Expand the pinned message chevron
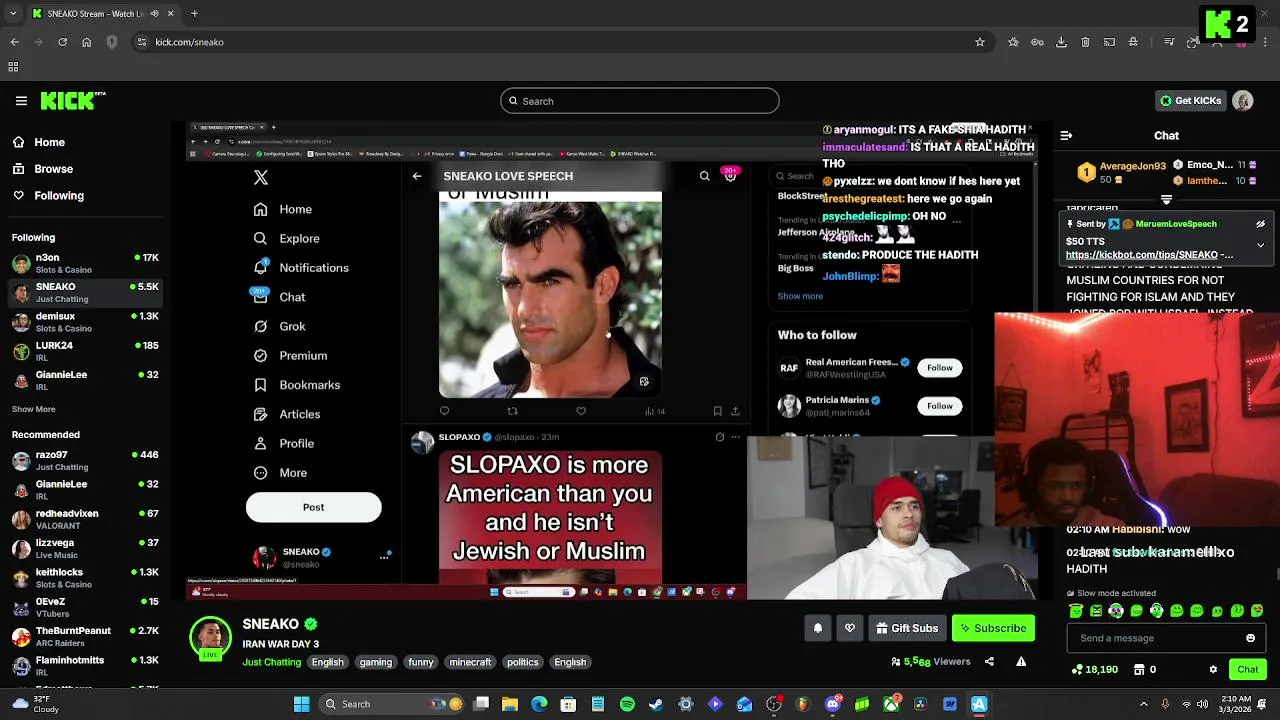The width and height of the screenshot is (1280, 720). tap(1260, 245)
